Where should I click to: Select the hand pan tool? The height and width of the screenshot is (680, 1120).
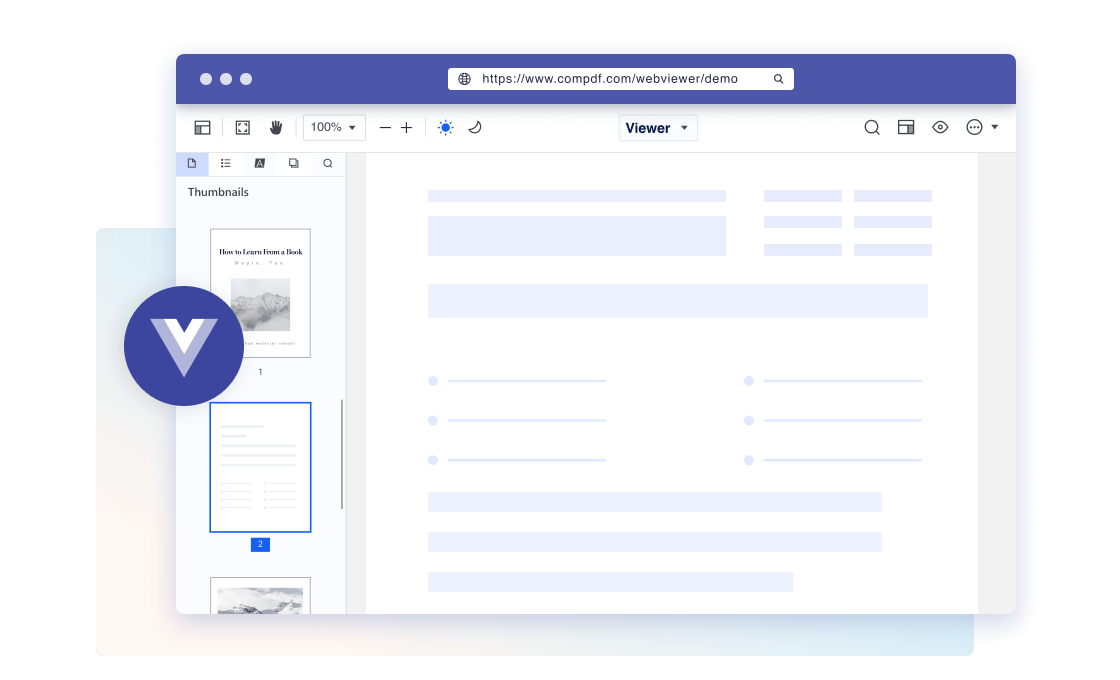pos(276,128)
